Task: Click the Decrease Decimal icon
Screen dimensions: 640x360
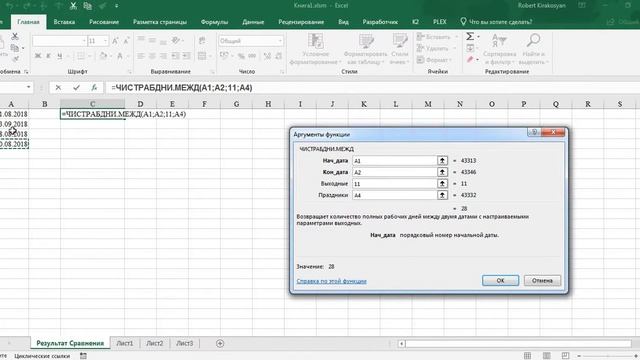Action: coord(279,56)
